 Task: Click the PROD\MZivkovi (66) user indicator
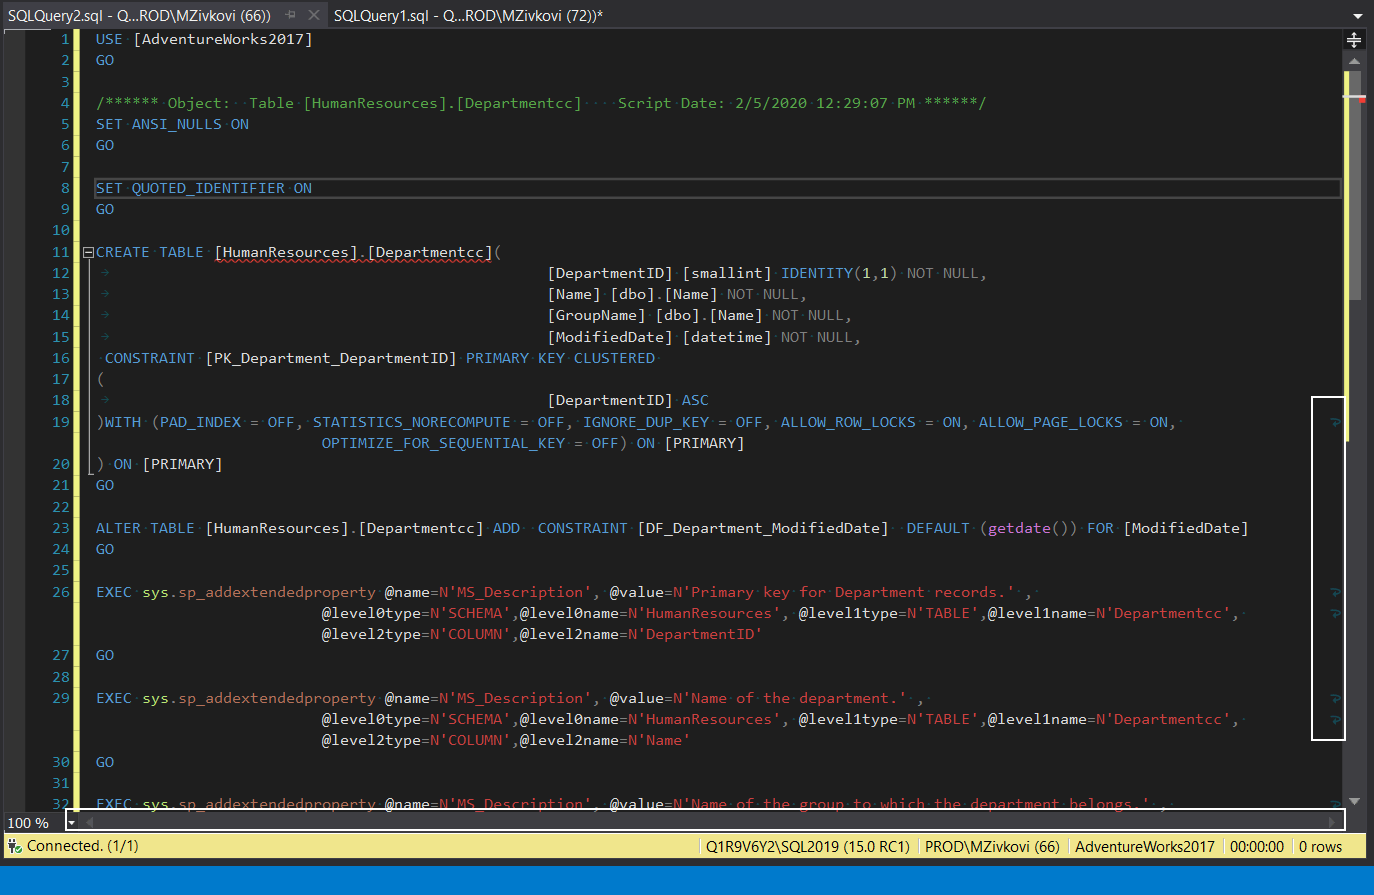click(993, 846)
